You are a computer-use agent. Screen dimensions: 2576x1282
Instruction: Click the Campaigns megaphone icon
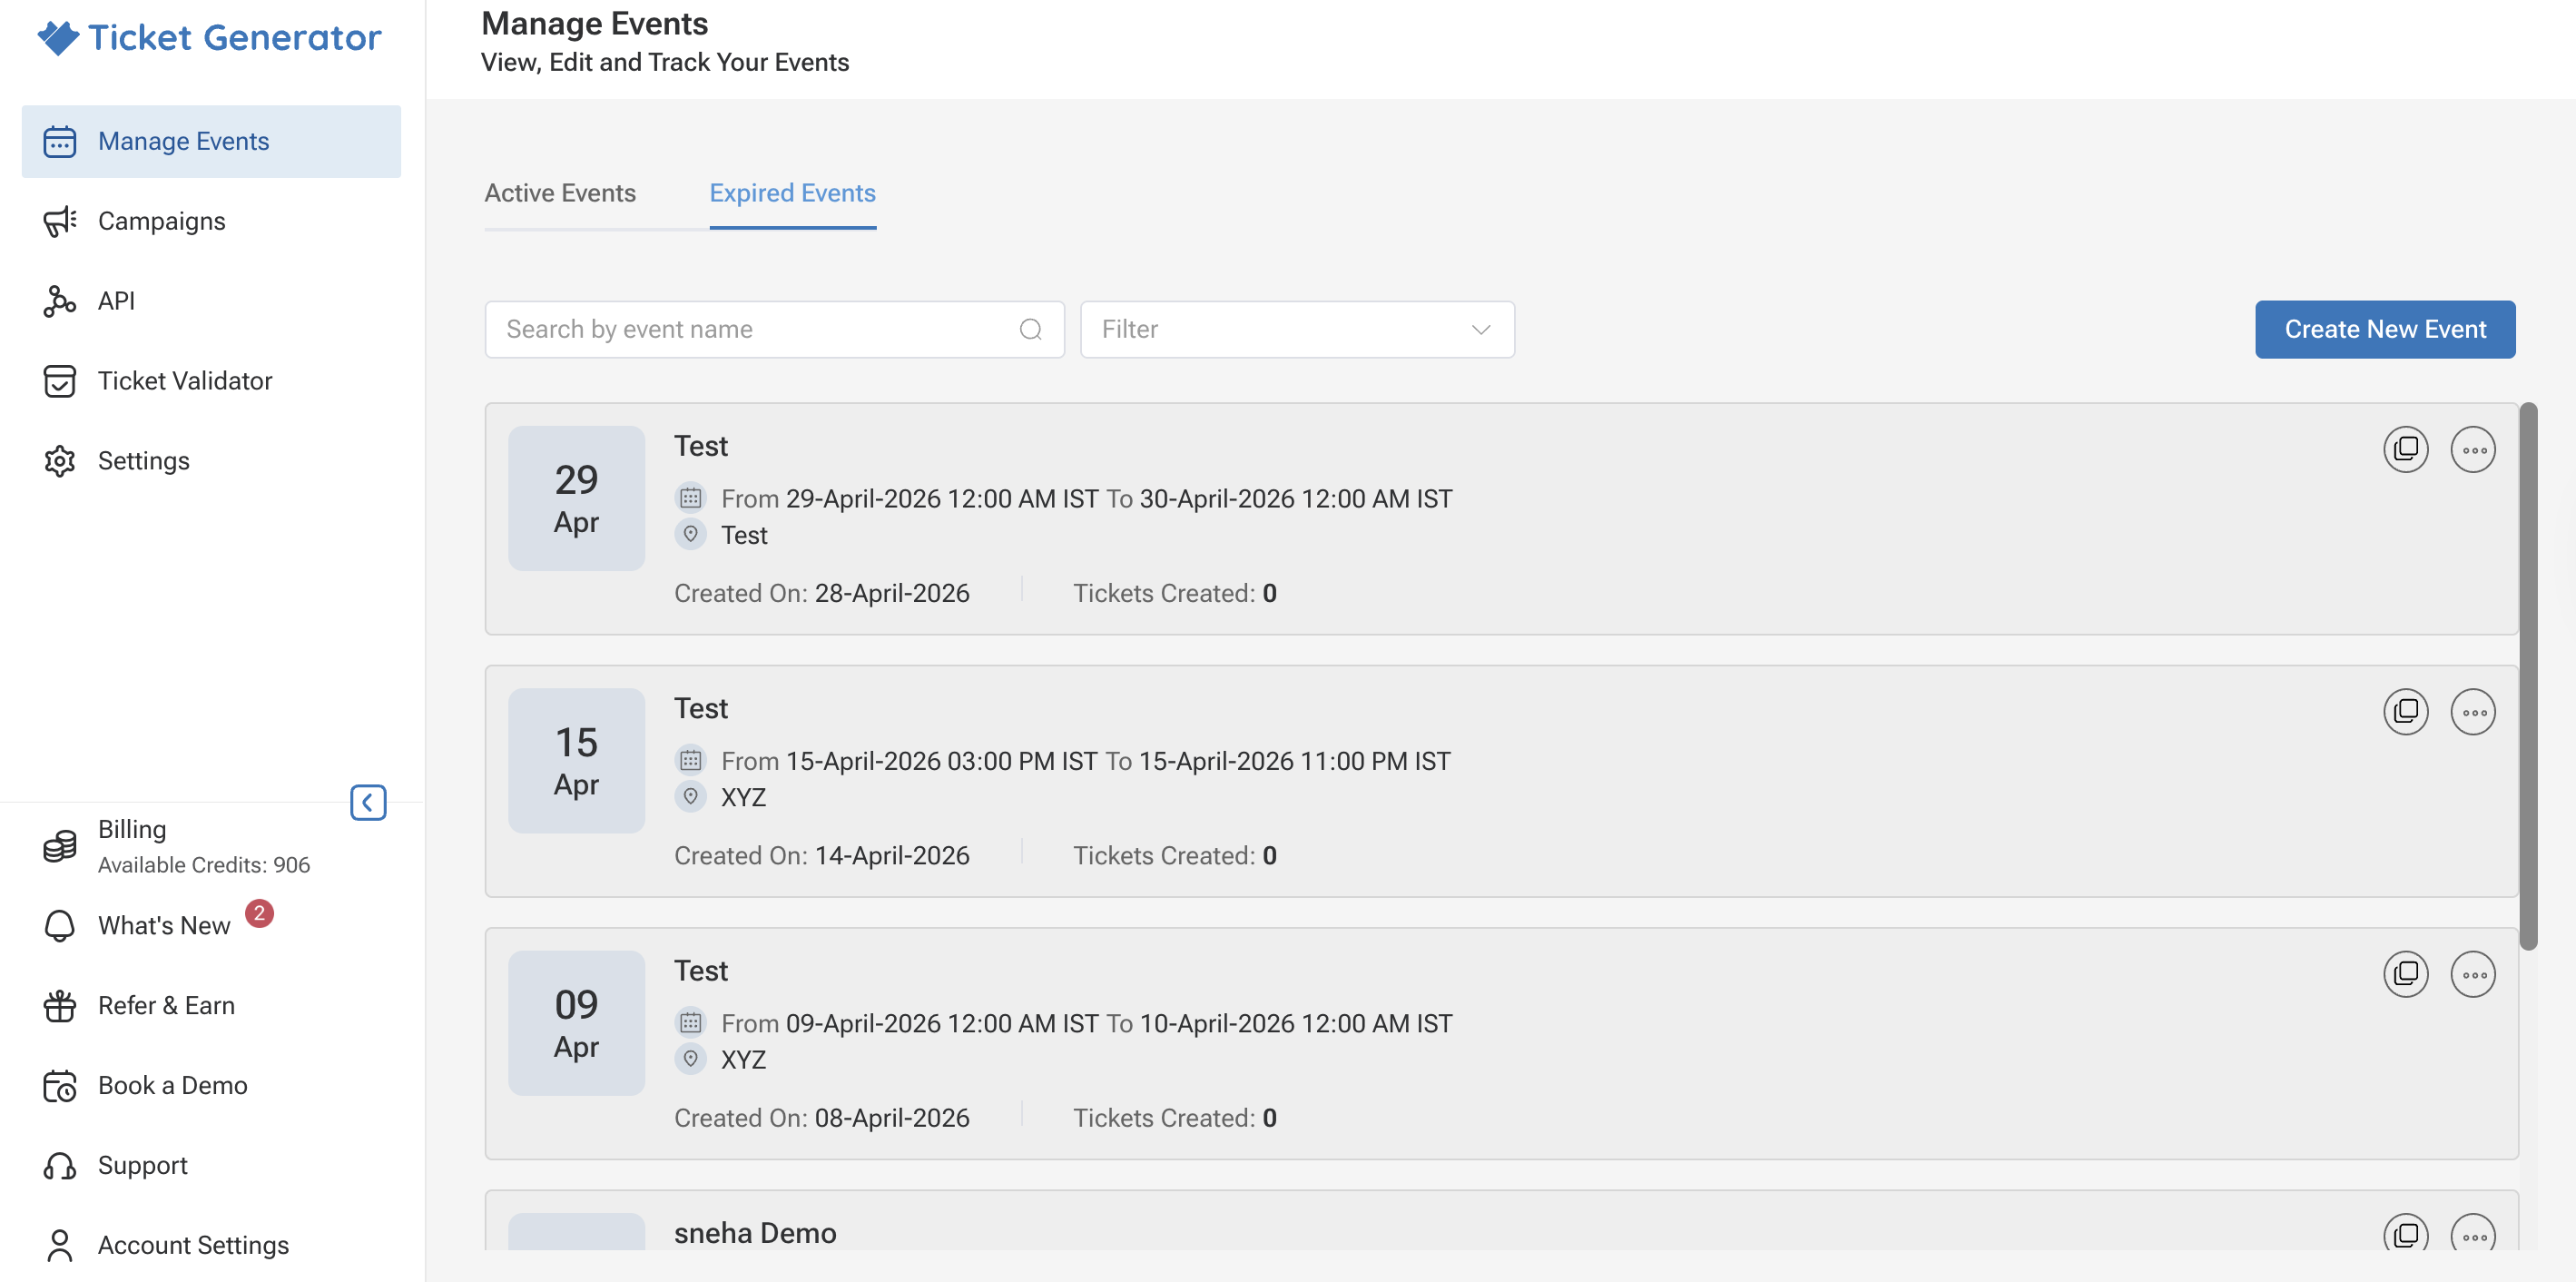click(60, 221)
